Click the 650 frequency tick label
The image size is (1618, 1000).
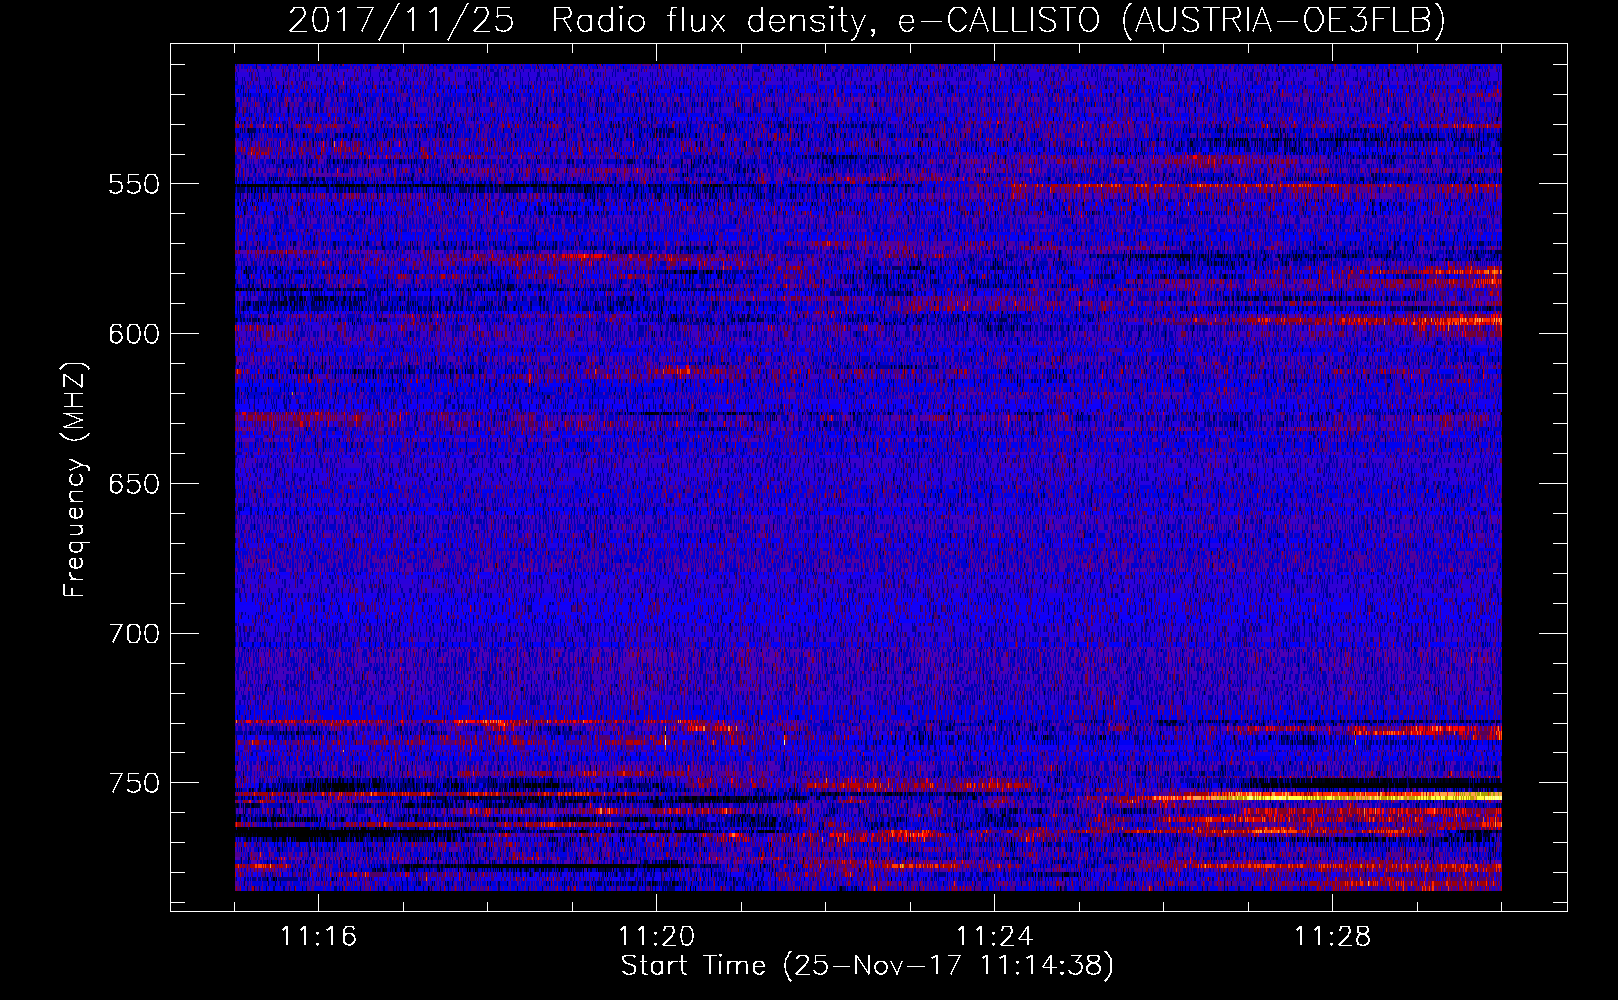(x=134, y=484)
